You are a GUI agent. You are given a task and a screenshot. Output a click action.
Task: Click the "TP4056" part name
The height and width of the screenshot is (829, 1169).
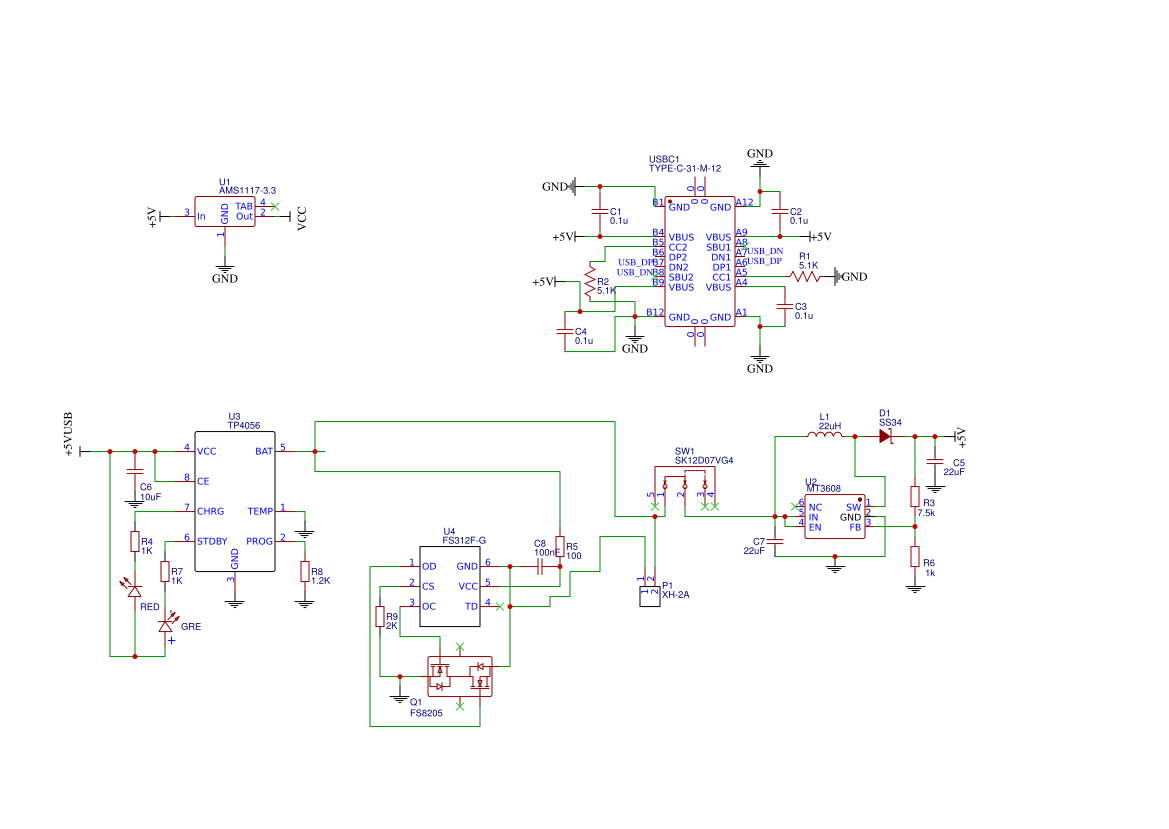(x=244, y=426)
